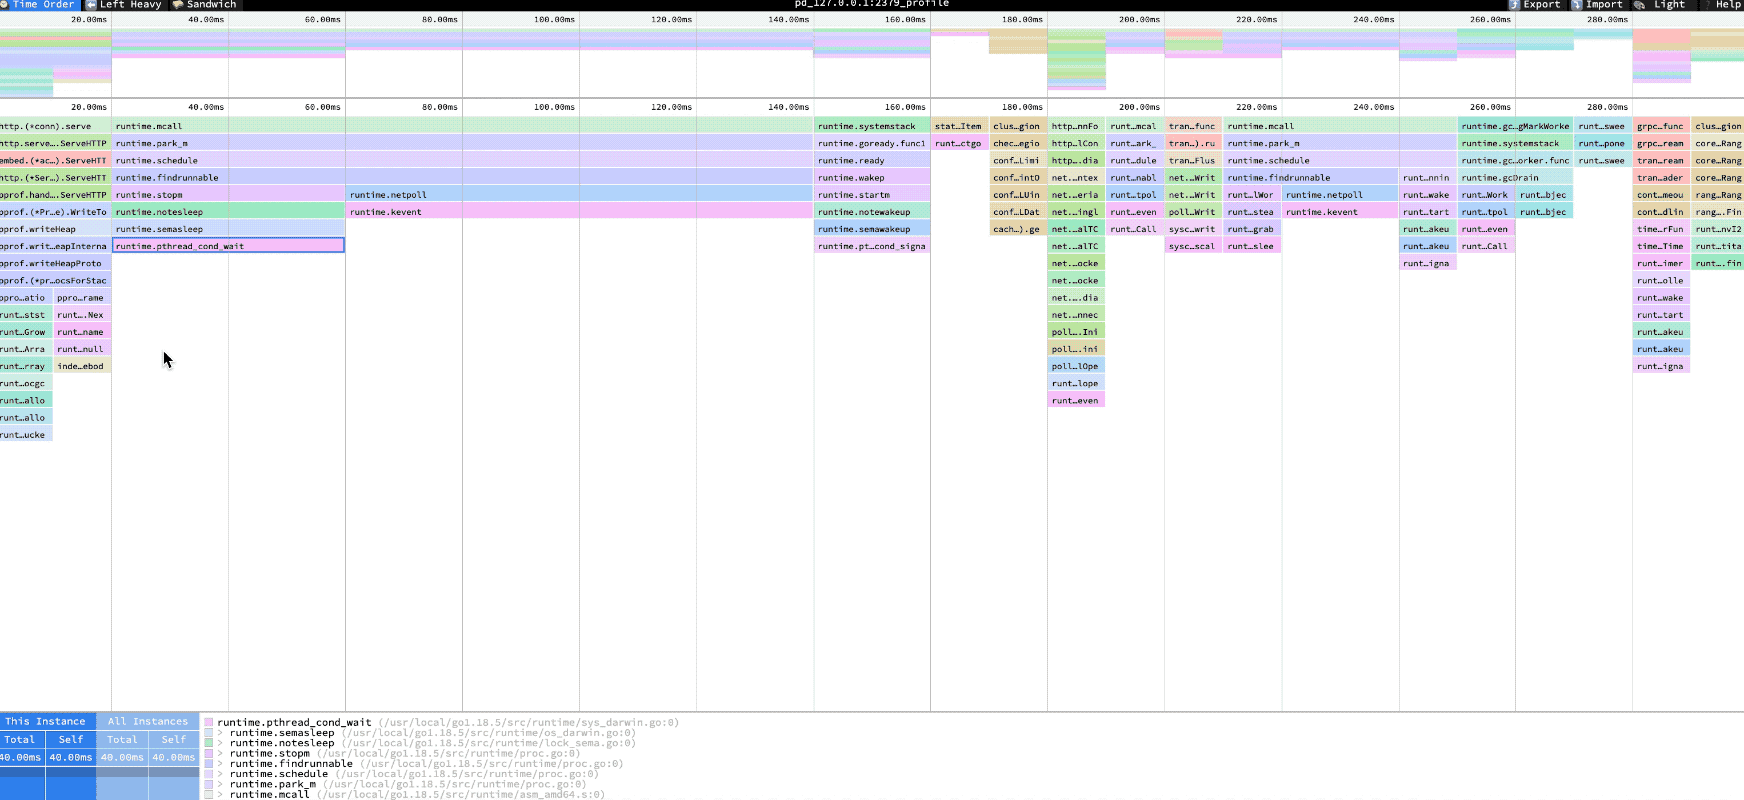Select the runtime.goready.func1 frame

point(872,143)
